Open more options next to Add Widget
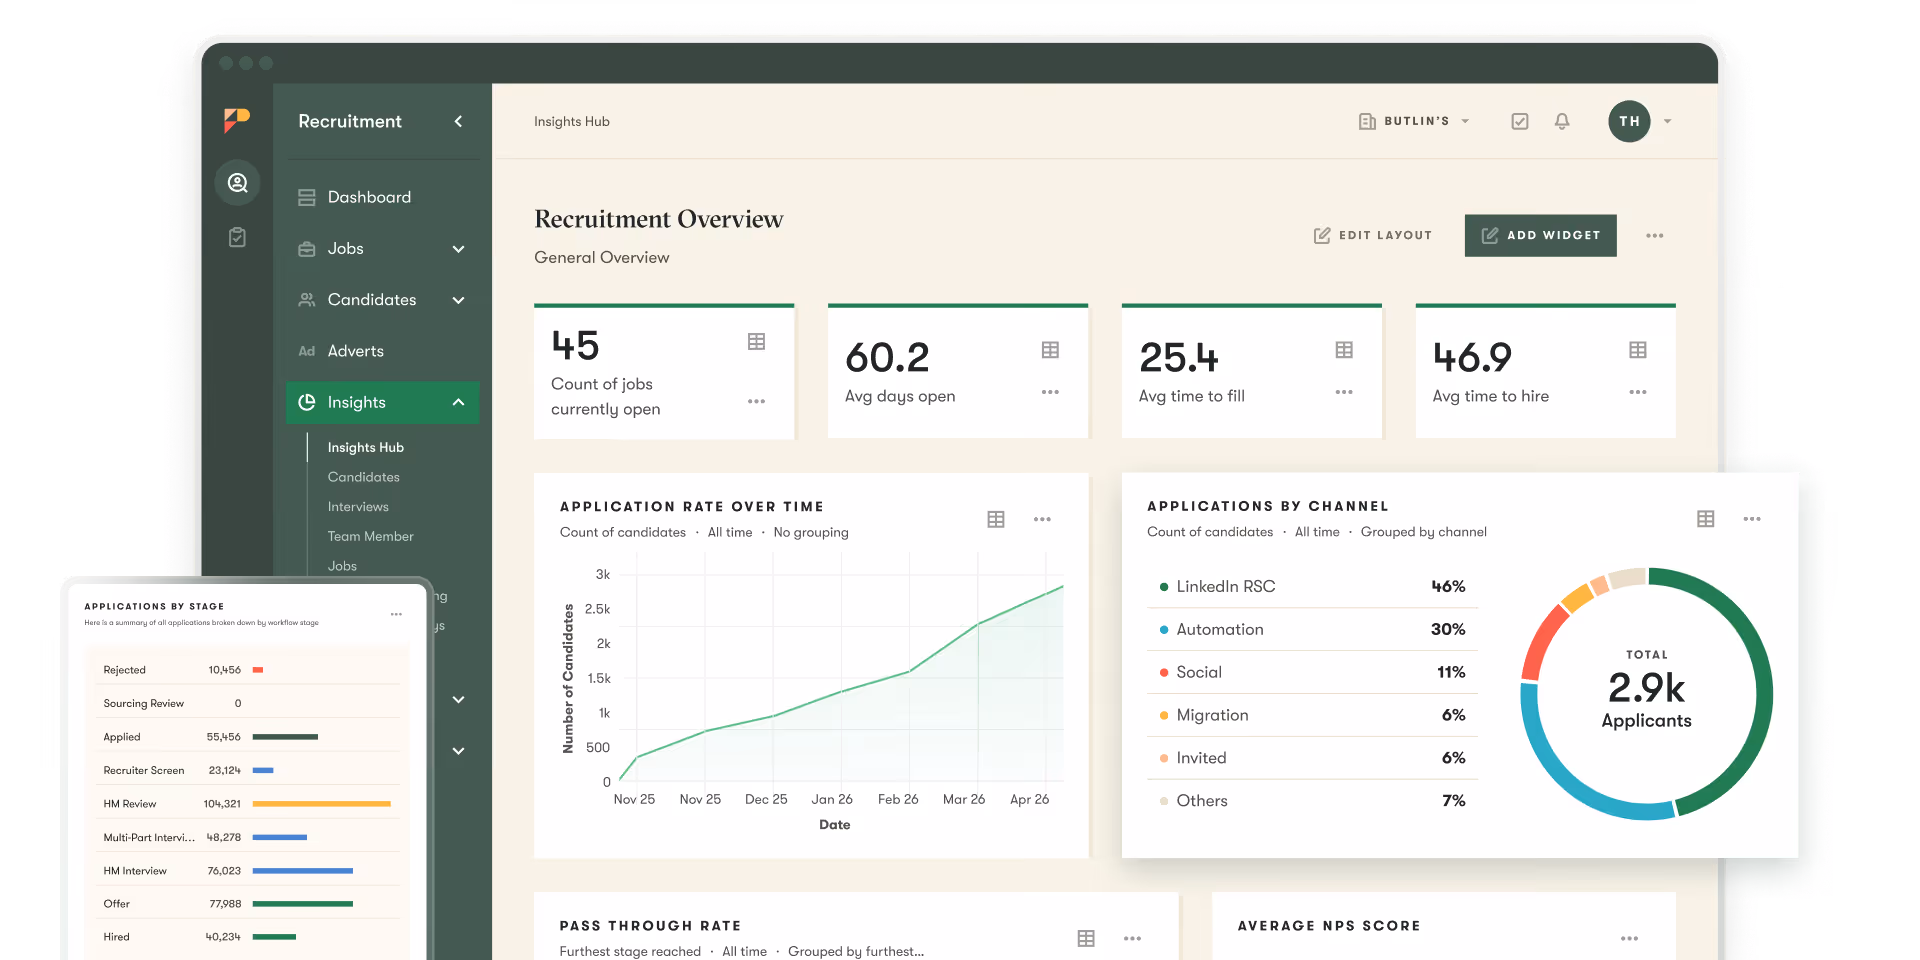The image size is (1920, 960). pyautogui.click(x=1655, y=236)
